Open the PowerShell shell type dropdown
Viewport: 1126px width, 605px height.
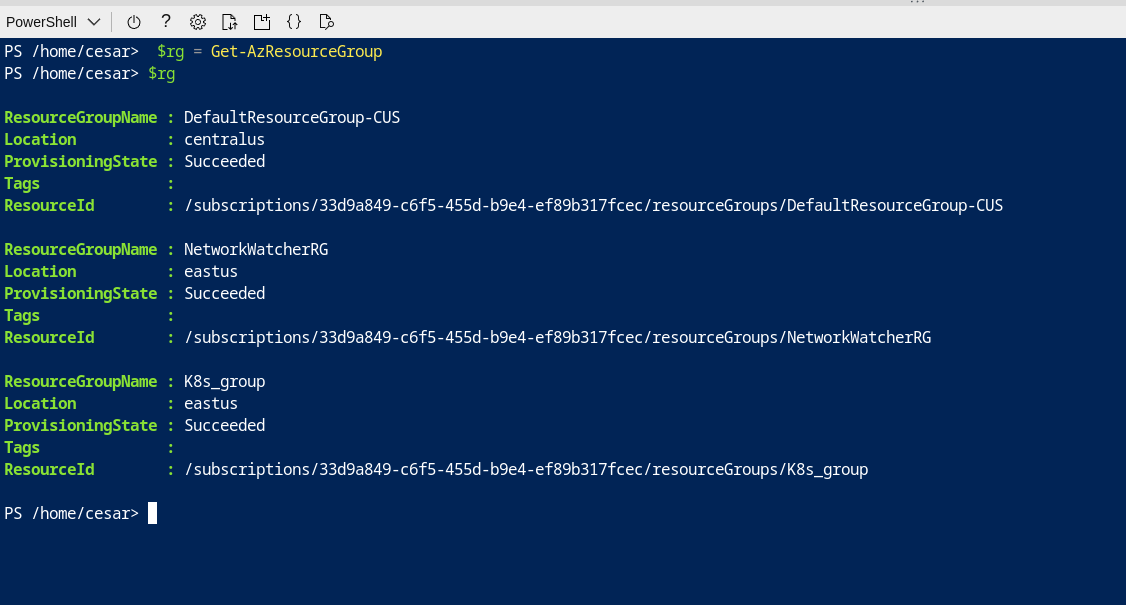[53, 22]
